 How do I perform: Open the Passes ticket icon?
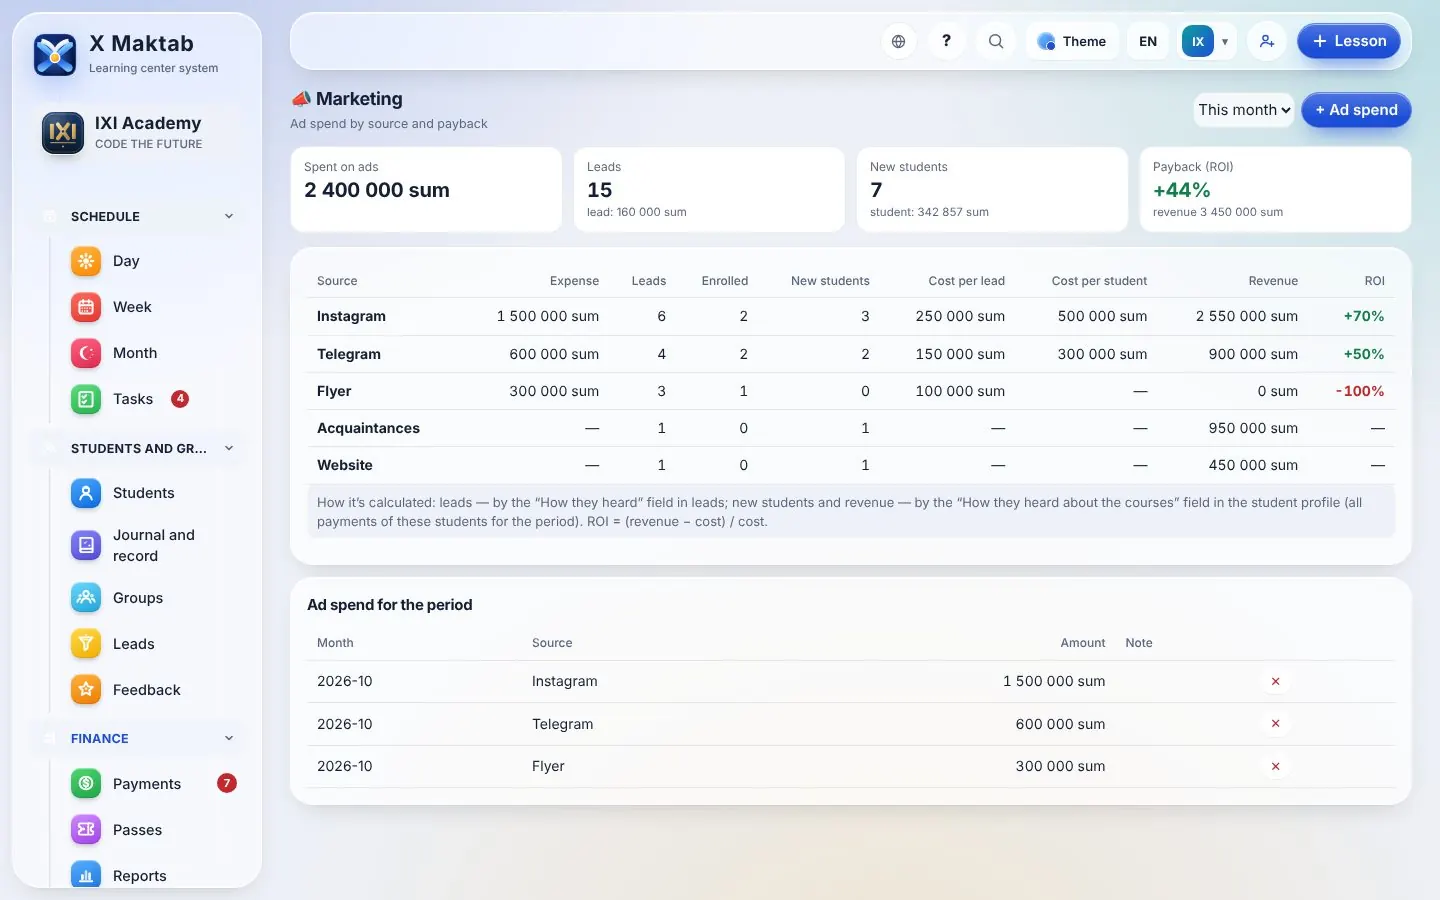pos(86,830)
